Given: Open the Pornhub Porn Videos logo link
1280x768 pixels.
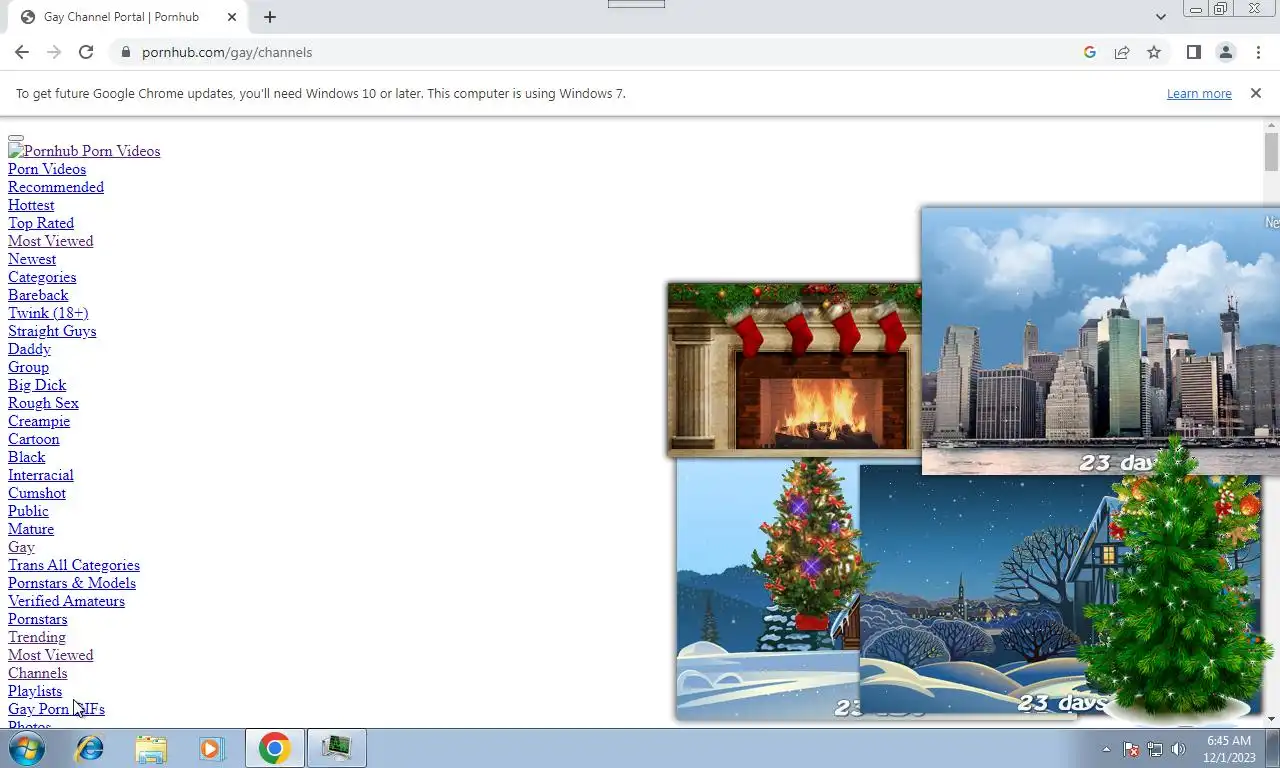Looking at the screenshot, I should (84, 151).
